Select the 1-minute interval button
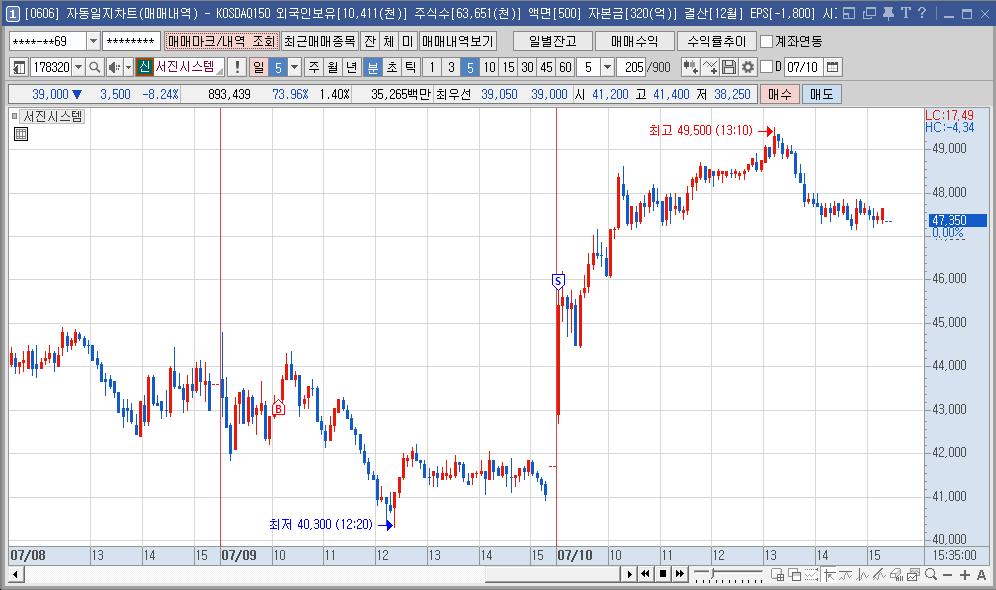 click(432, 67)
